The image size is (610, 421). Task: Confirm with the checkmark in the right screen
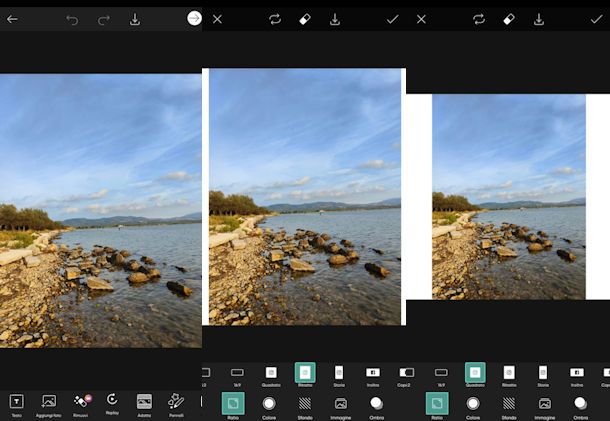tap(596, 19)
